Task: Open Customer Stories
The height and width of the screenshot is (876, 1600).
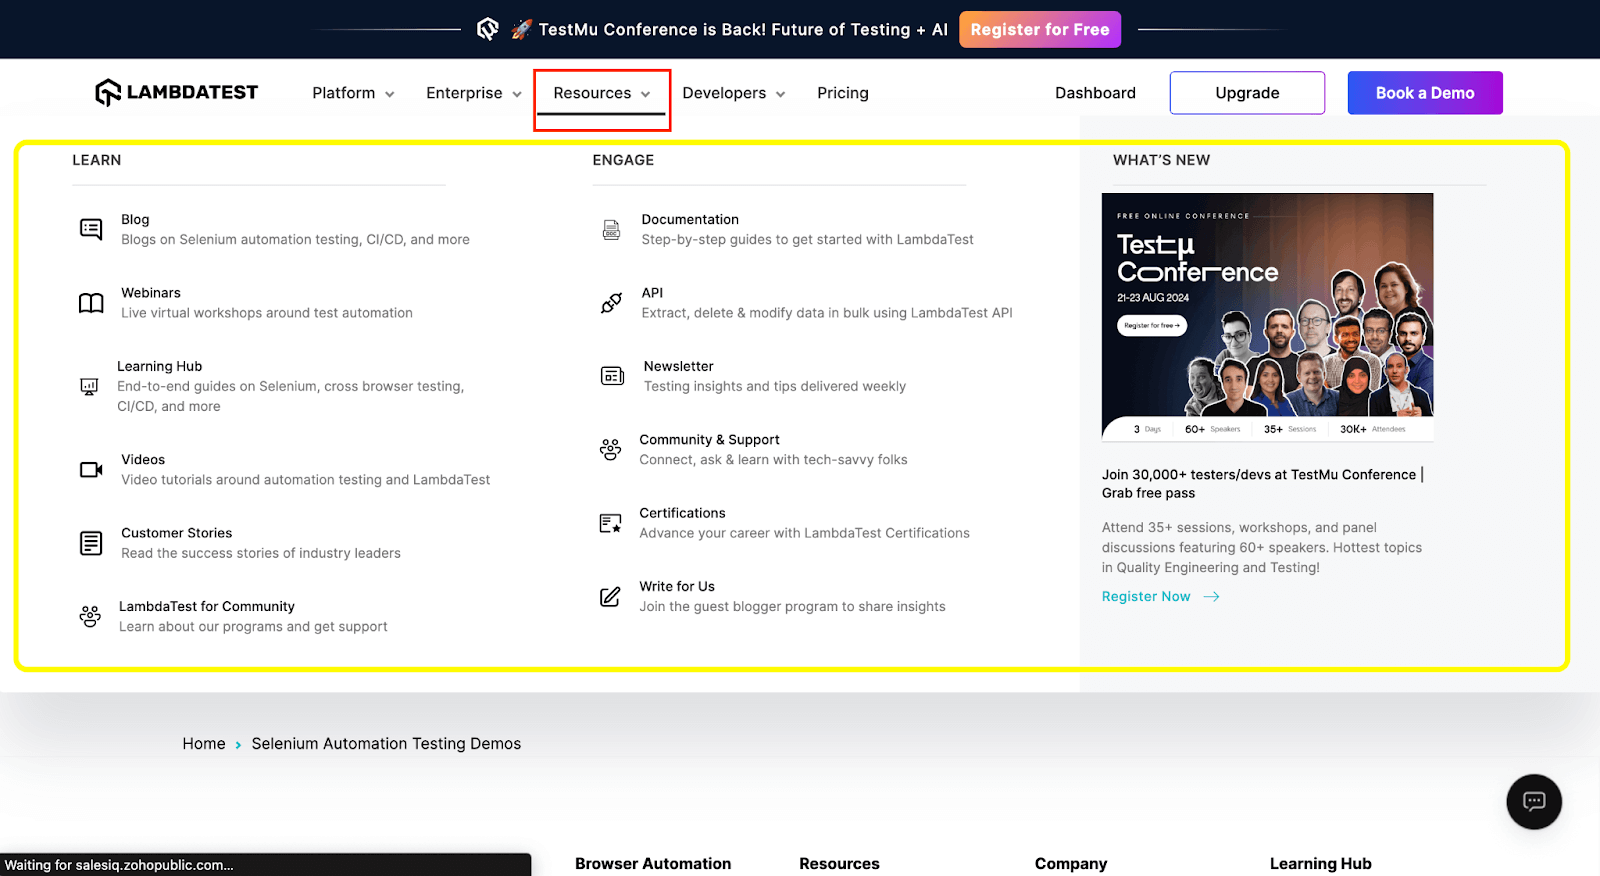Action: [176, 533]
